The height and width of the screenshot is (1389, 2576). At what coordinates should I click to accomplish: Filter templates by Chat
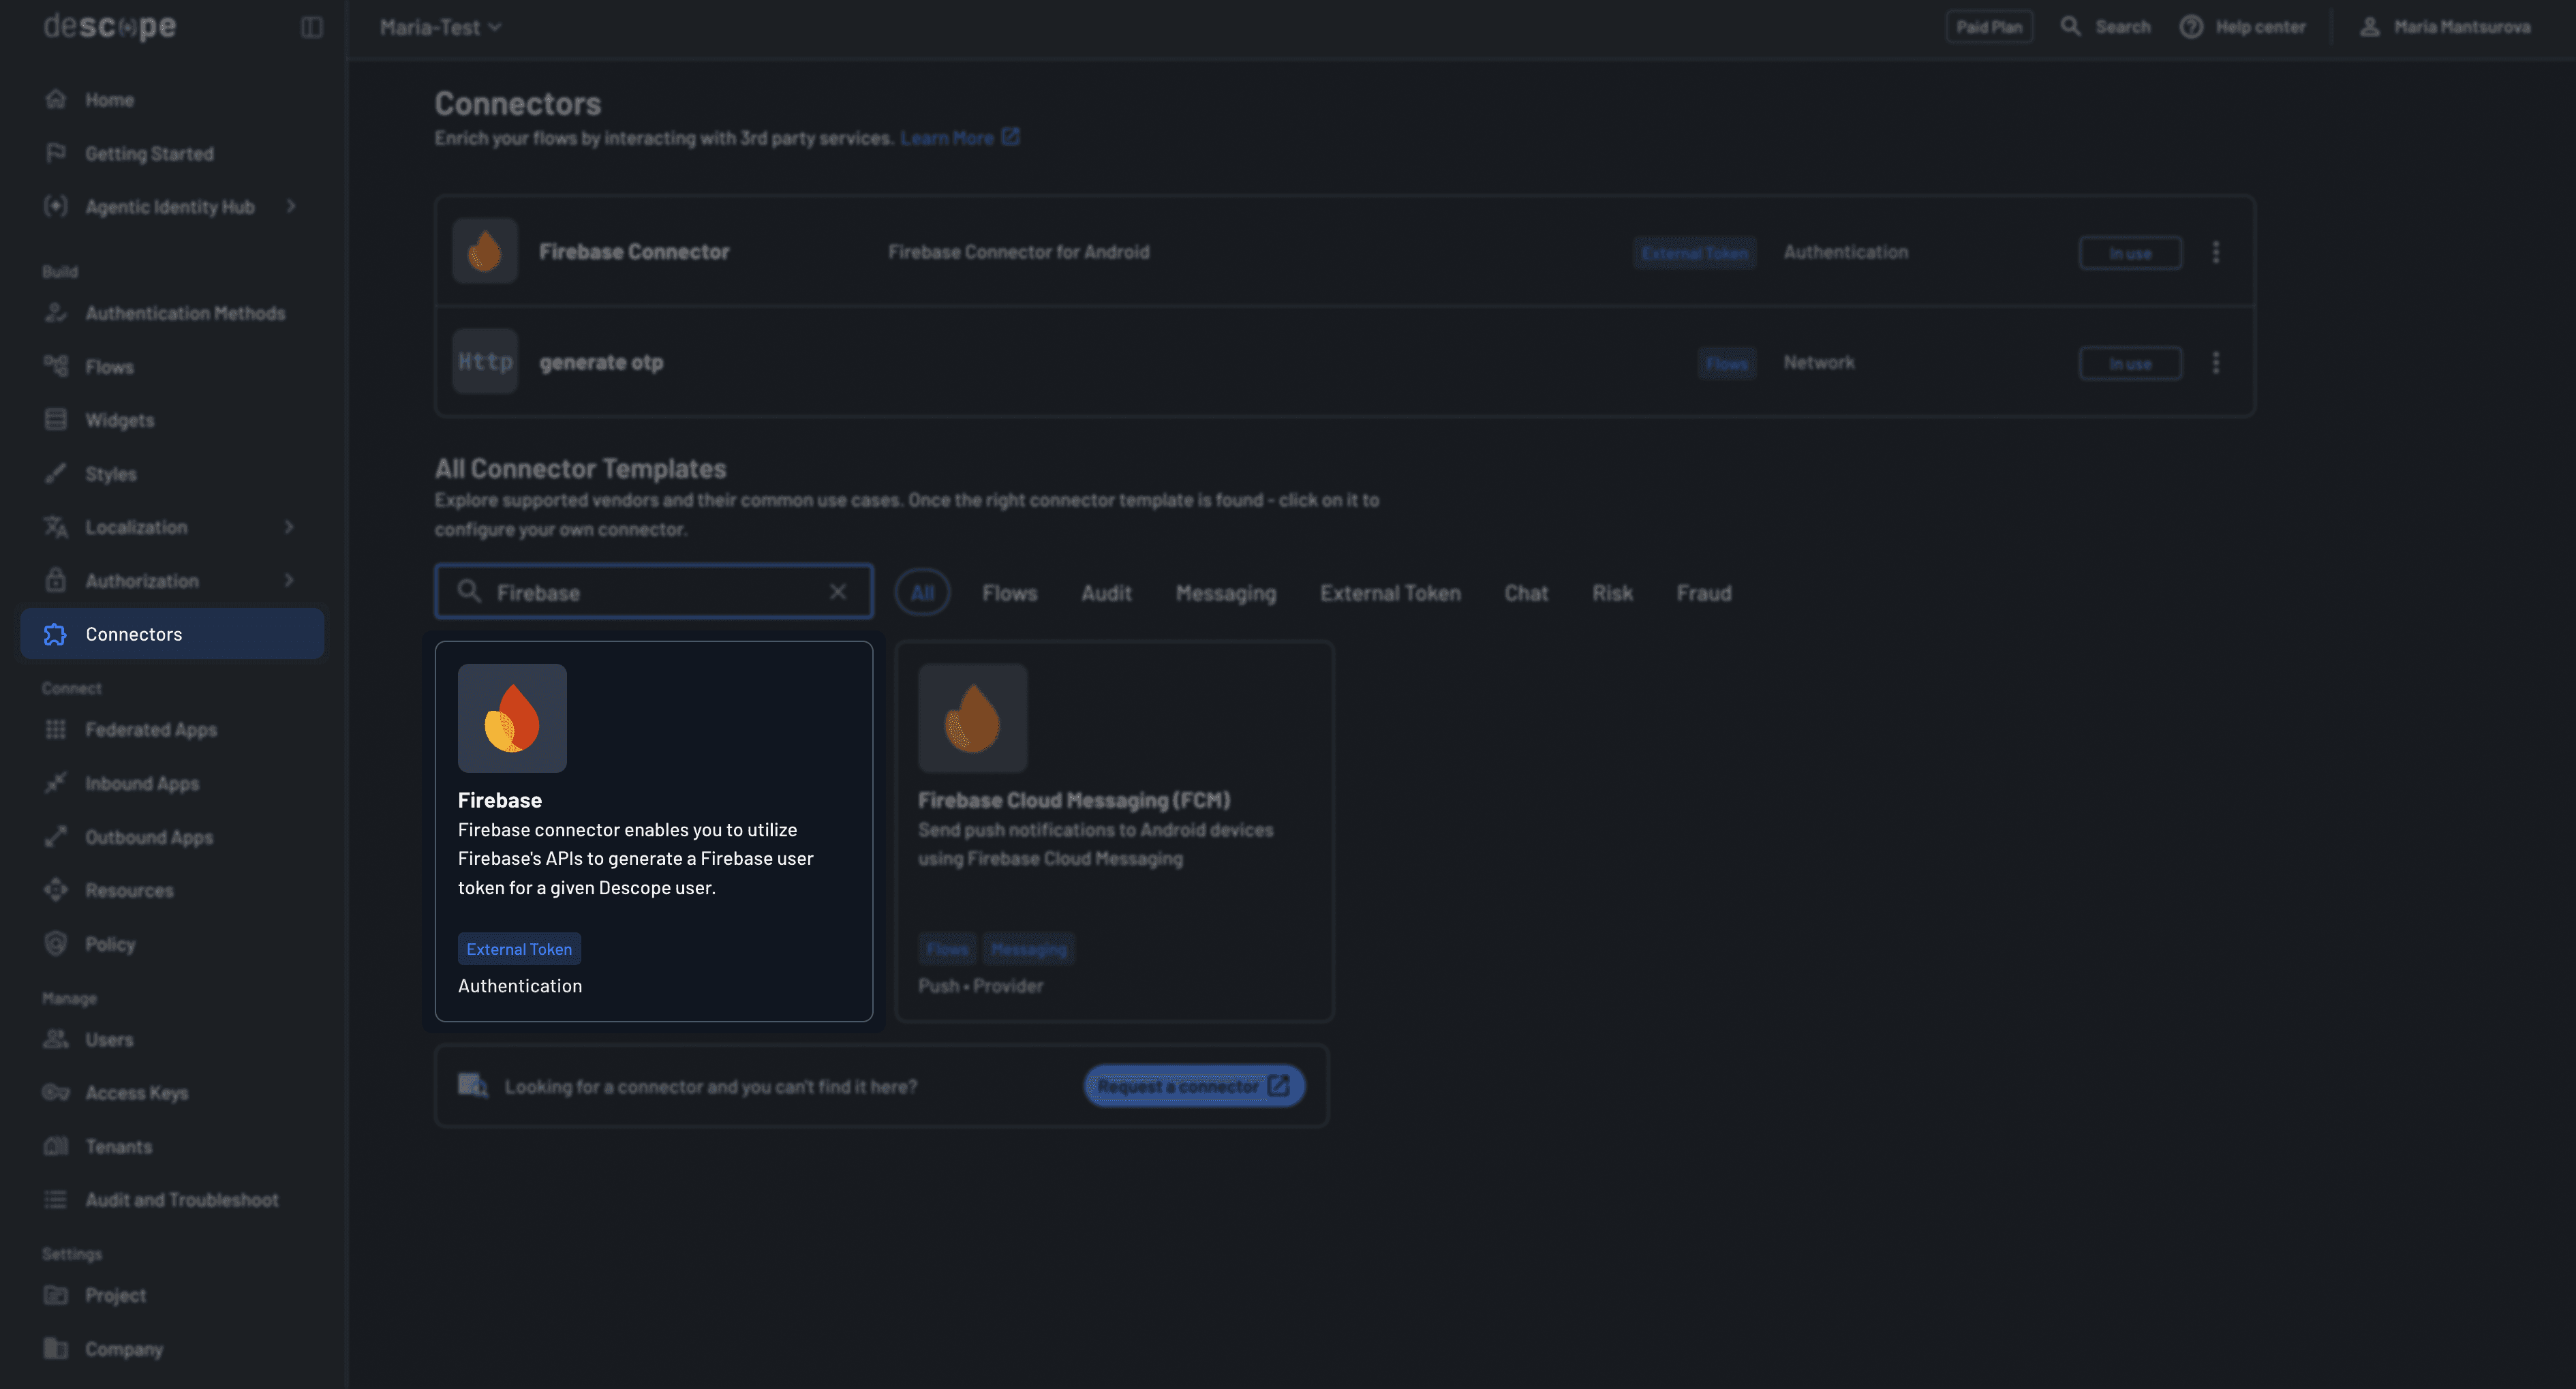pos(1526,593)
